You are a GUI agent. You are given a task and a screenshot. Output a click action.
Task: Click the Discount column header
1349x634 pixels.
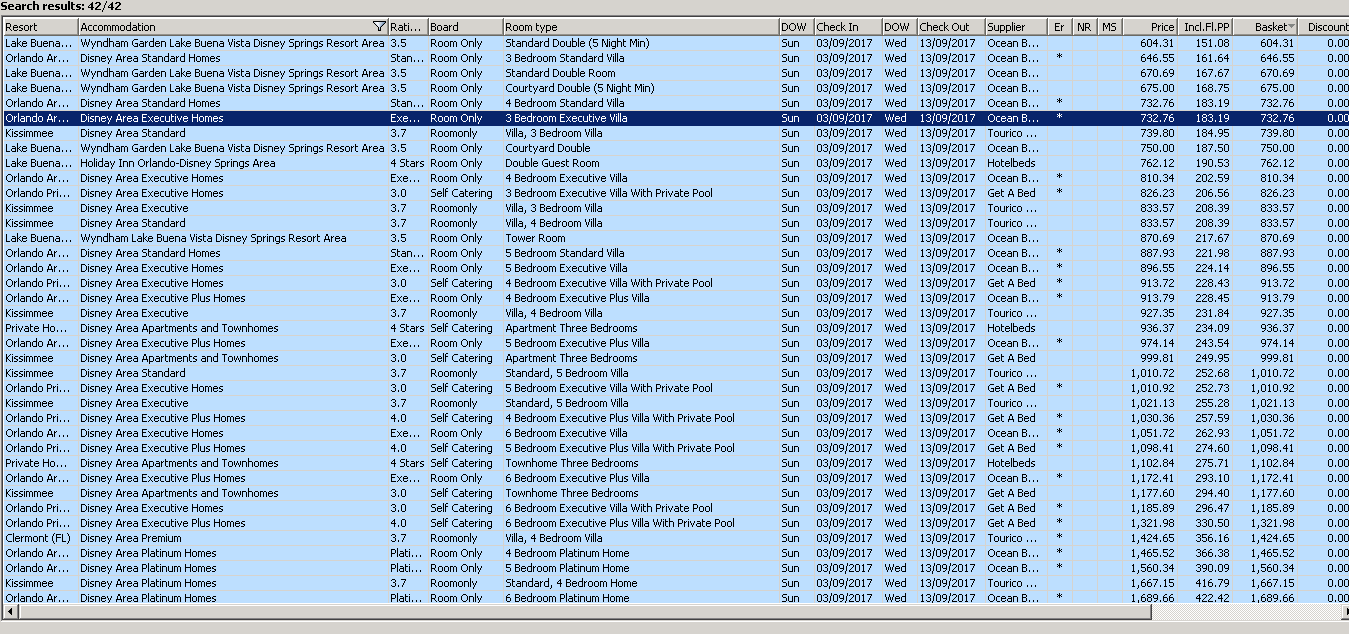click(1325, 27)
